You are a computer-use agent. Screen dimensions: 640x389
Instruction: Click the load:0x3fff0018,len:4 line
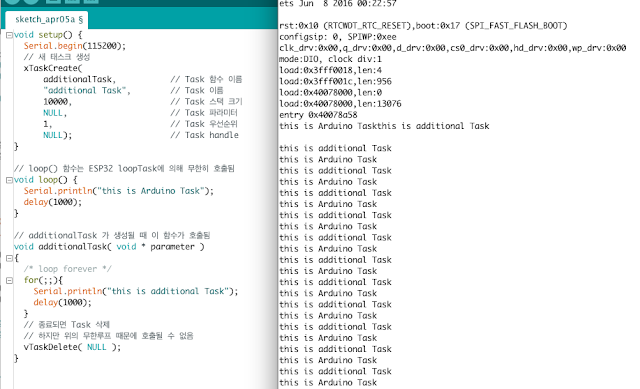pyautogui.click(x=331, y=70)
